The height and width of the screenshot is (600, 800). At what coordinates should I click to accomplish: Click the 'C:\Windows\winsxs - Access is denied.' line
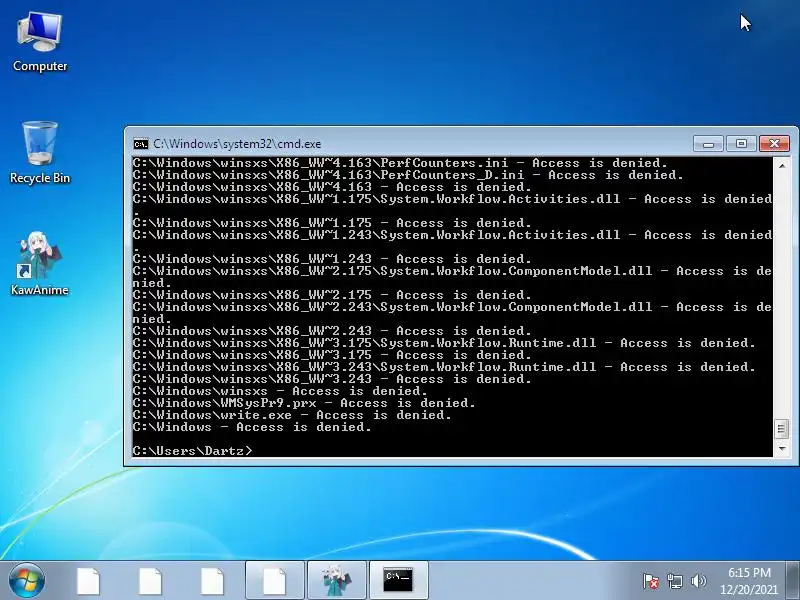point(280,391)
